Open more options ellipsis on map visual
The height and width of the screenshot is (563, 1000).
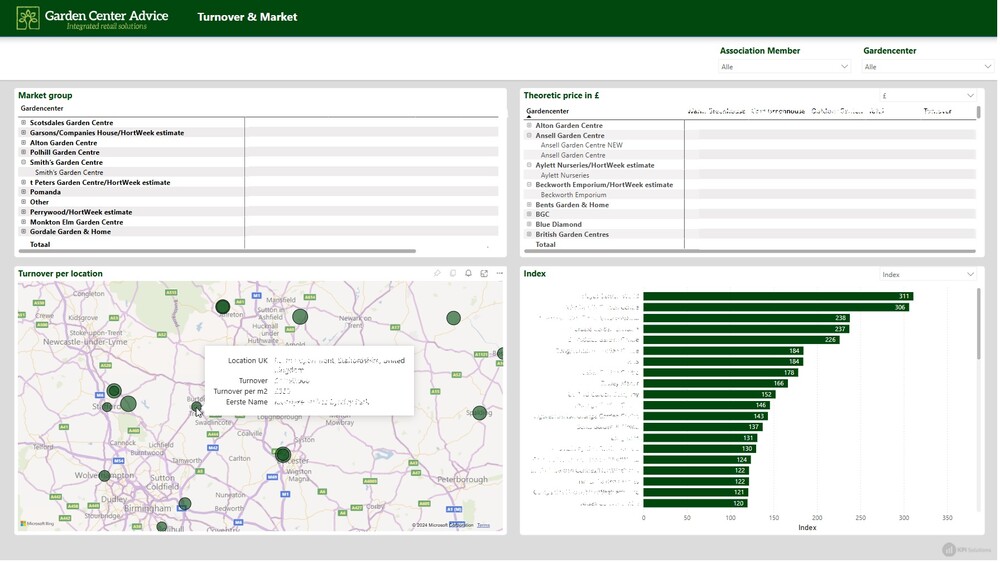[499, 273]
